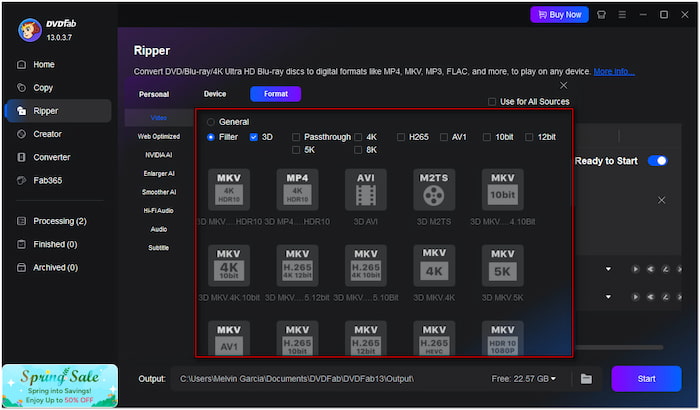Check the 5K filter checkbox
This screenshot has height=410, width=700.
point(296,150)
